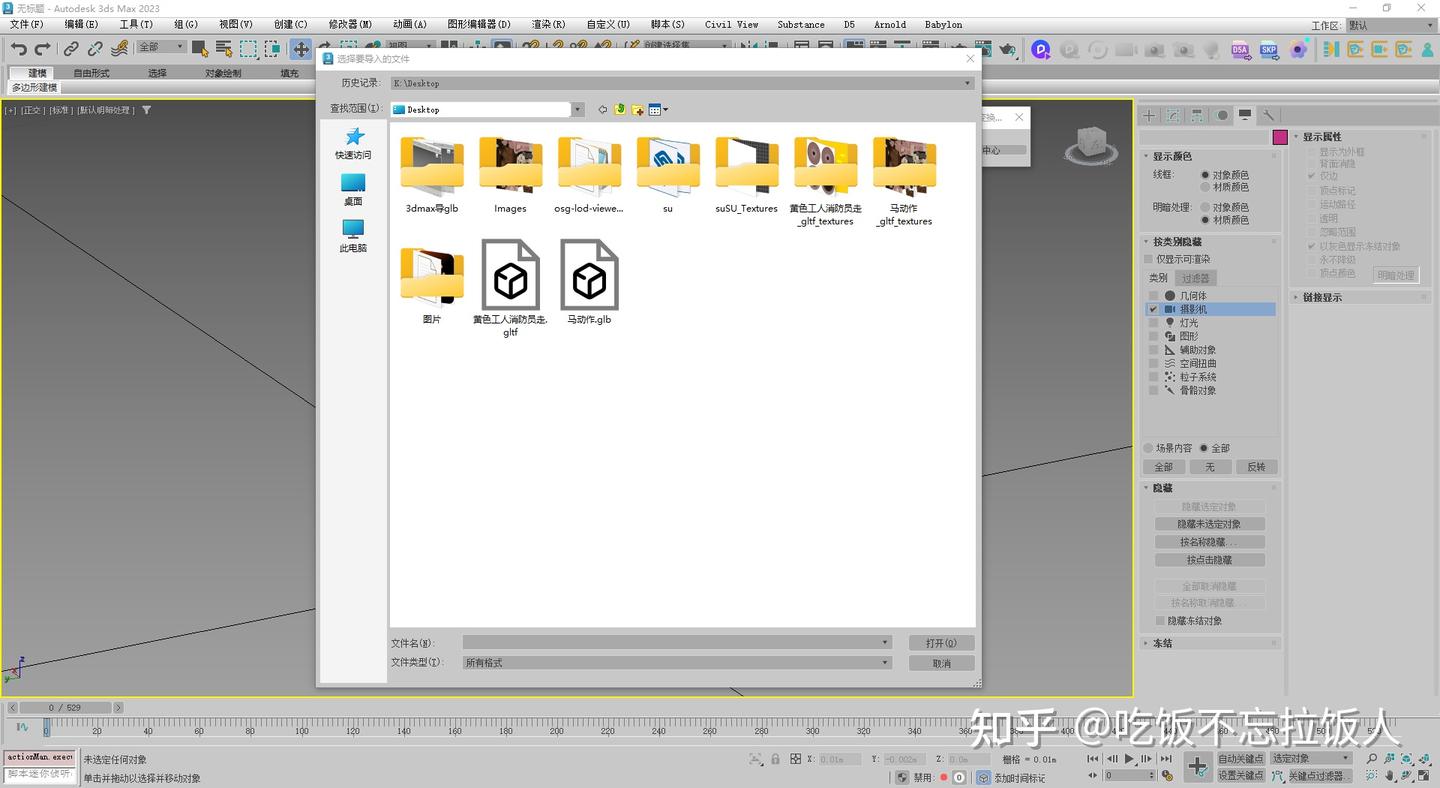
Task: Click the 打开(O) button
Action: pyautogui.click(x=941, y=643)
